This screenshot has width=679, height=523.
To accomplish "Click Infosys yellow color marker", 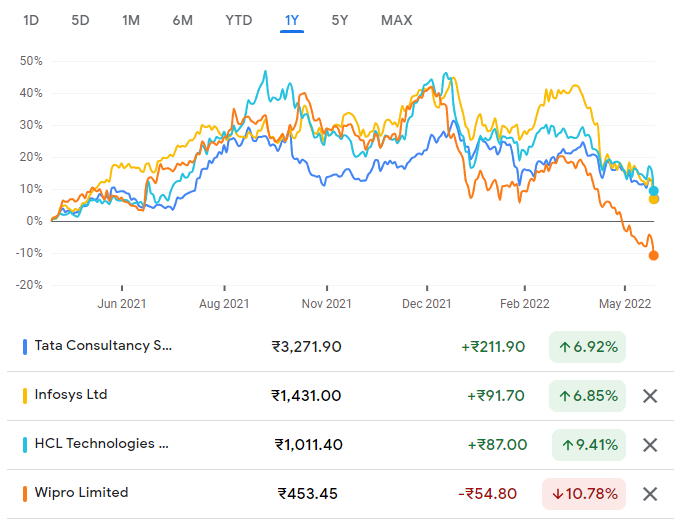I will (x=25, y=396).
